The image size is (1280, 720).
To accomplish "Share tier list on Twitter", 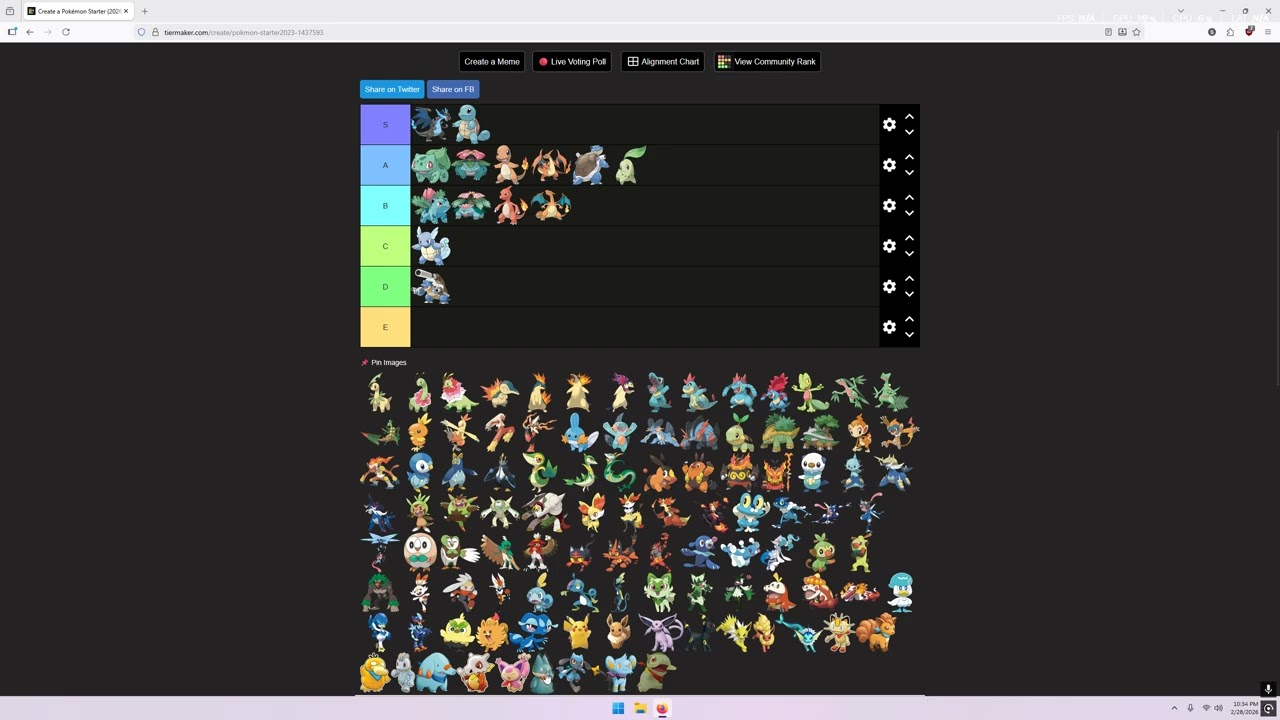I will [392, 89].
